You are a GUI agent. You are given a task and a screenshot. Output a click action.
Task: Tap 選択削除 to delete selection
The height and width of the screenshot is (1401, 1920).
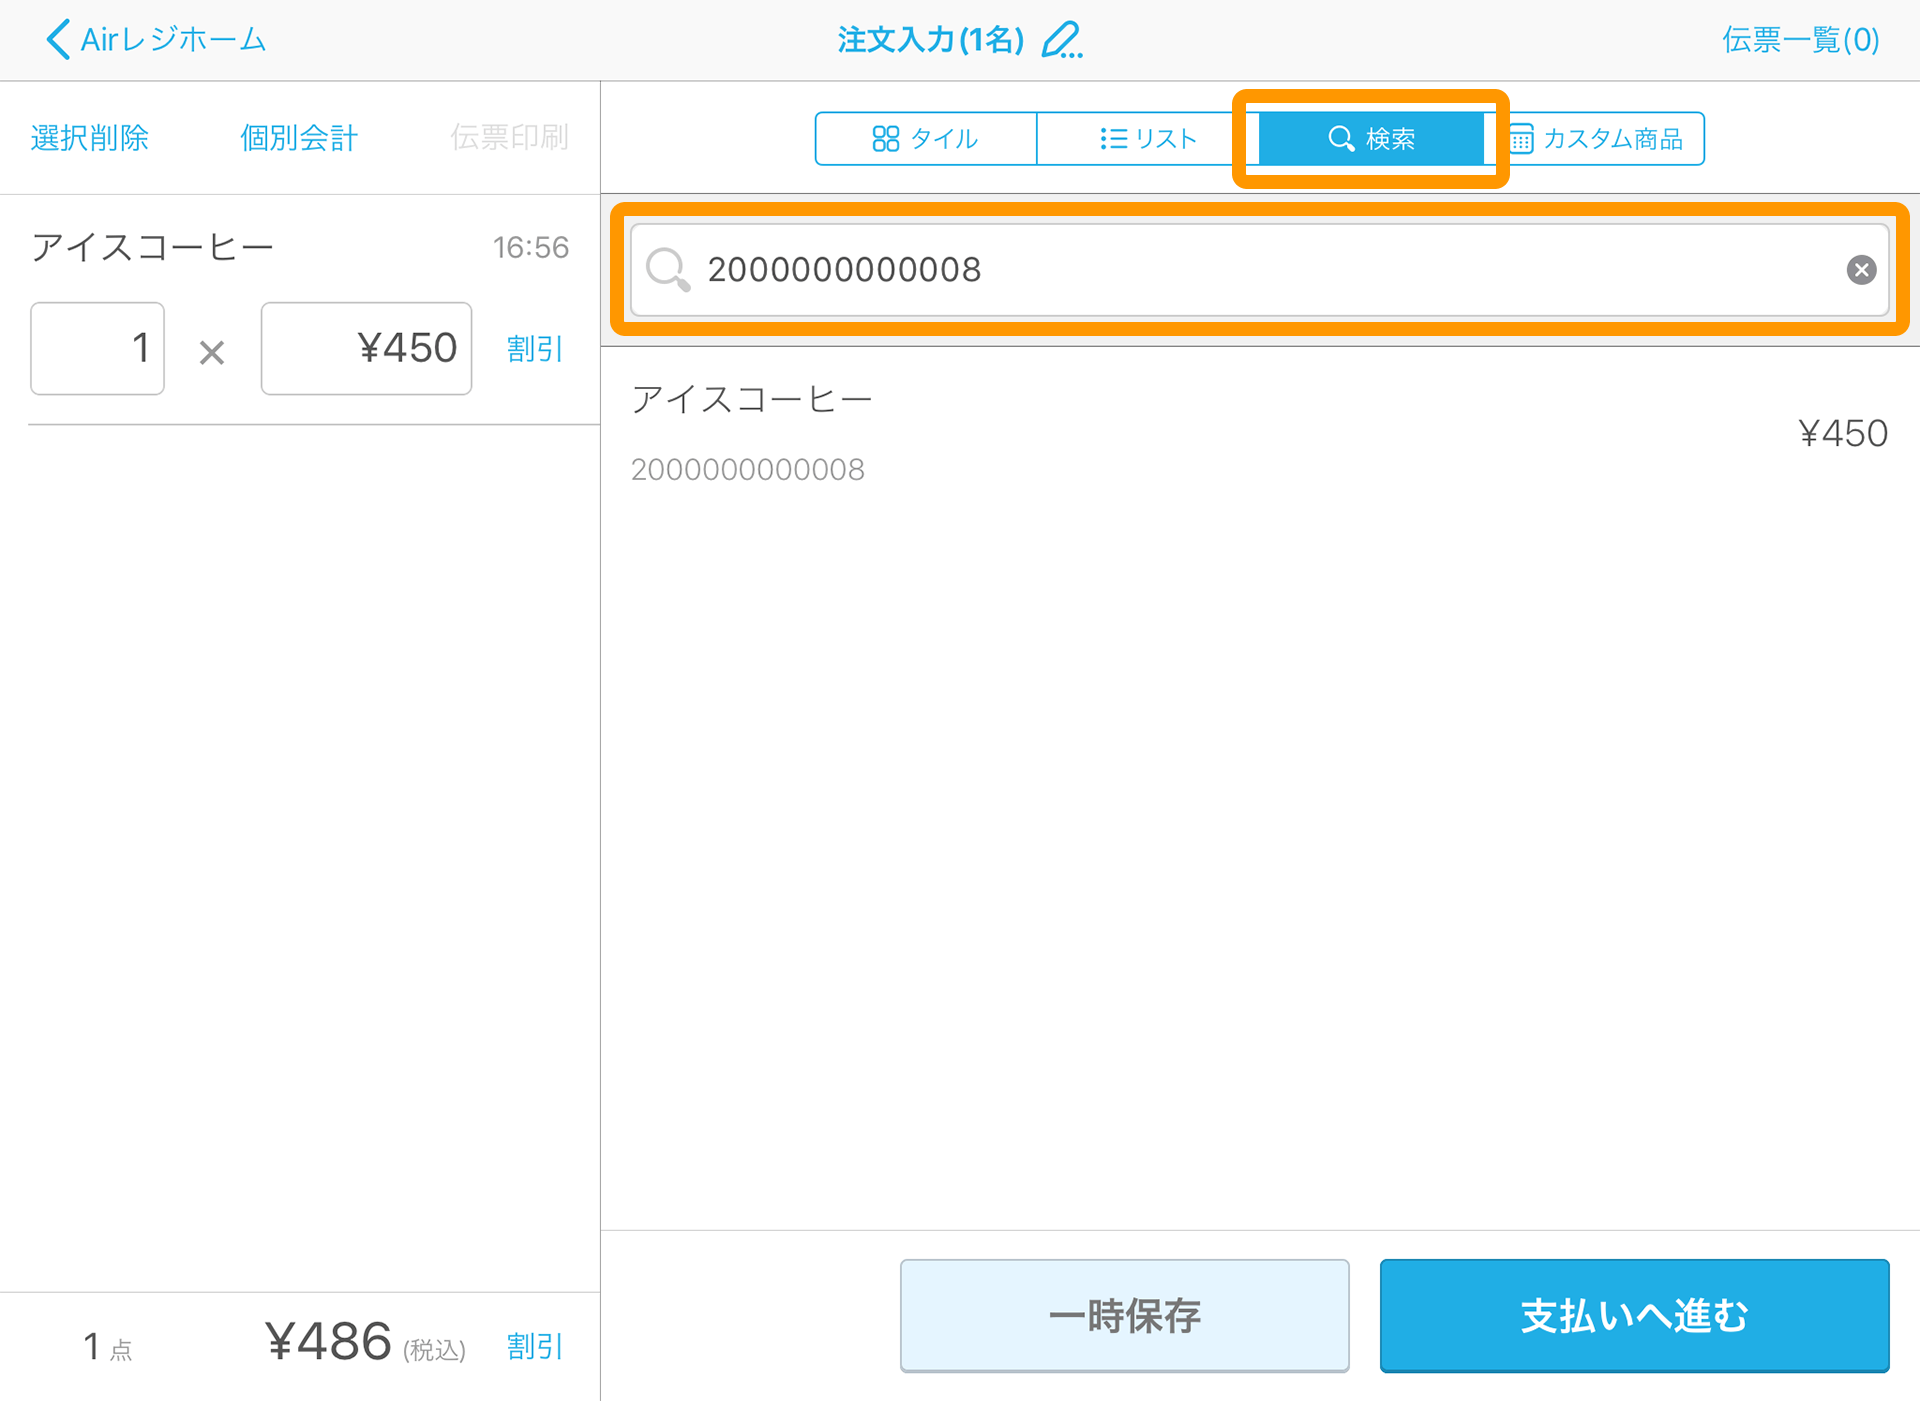90,137
